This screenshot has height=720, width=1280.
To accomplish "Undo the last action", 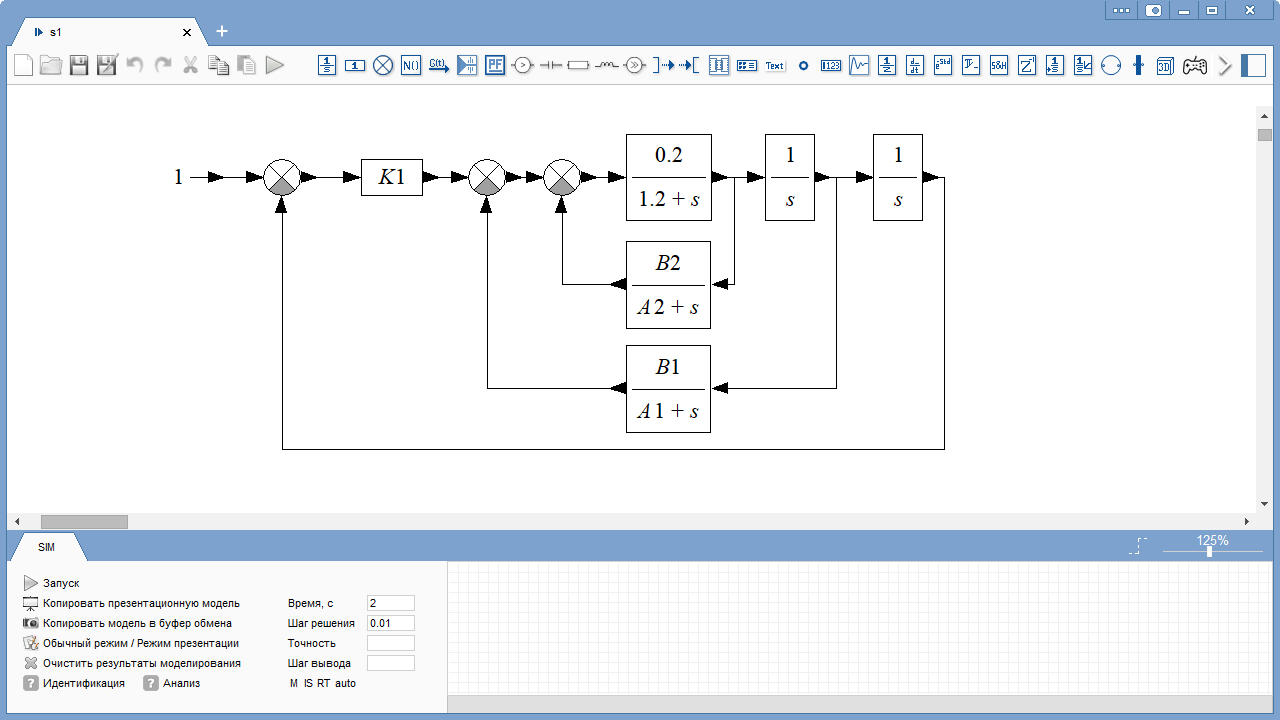I will (x=135, y=66).
